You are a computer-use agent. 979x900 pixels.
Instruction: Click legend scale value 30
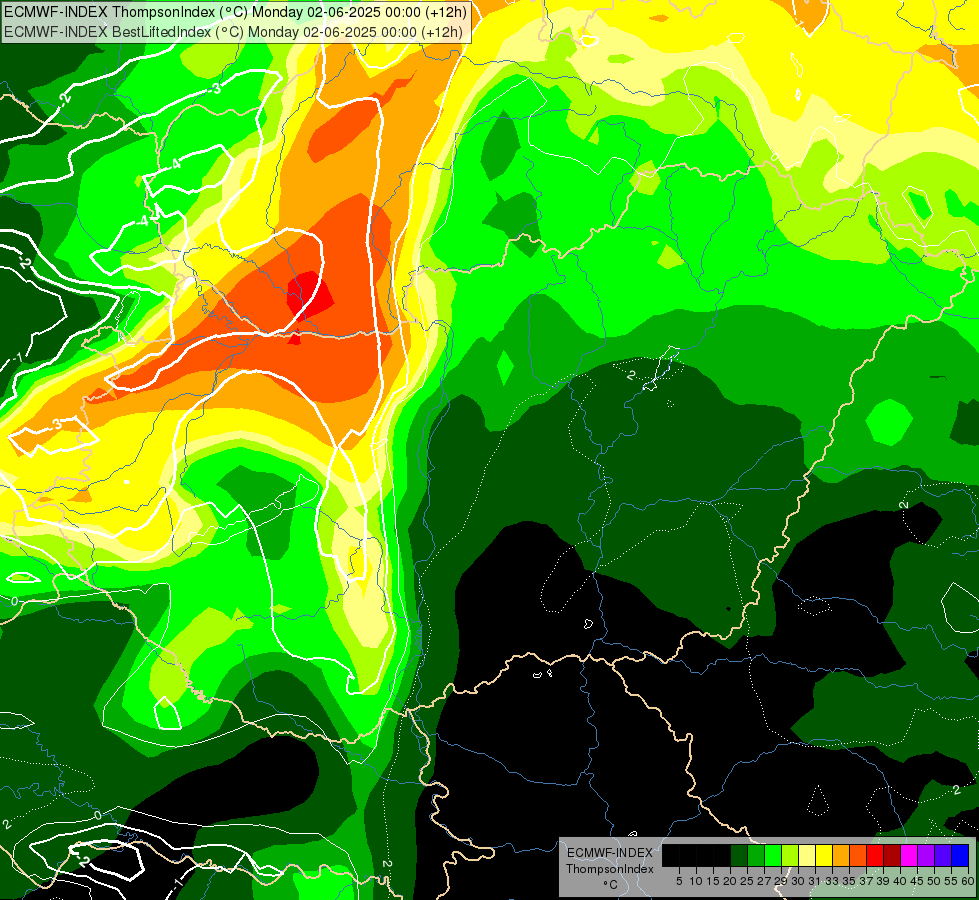pos(799,881)
